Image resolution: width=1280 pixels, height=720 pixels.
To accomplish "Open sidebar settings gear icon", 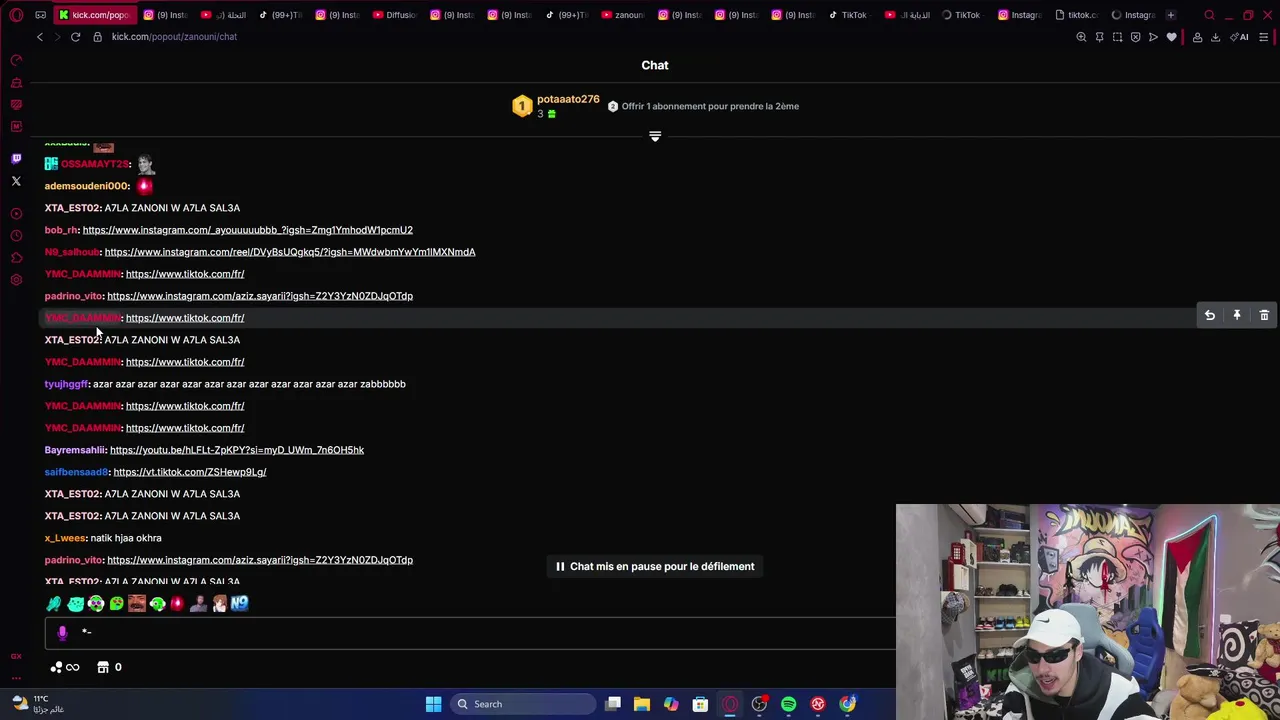I will point(16,280).
